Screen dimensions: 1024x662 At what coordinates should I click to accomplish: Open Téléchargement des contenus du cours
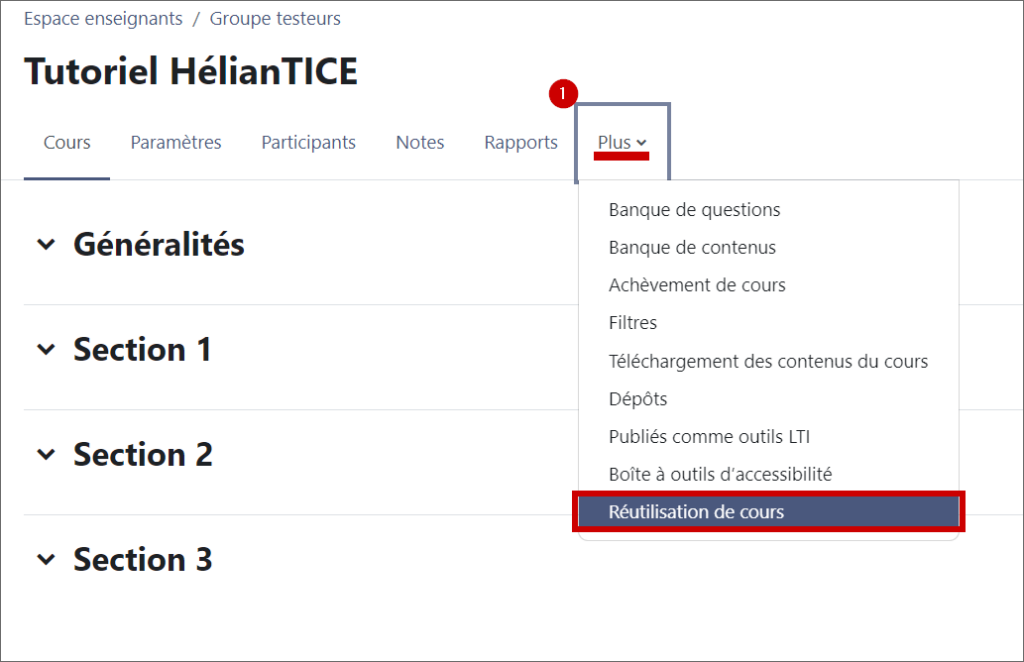point(769,361)
